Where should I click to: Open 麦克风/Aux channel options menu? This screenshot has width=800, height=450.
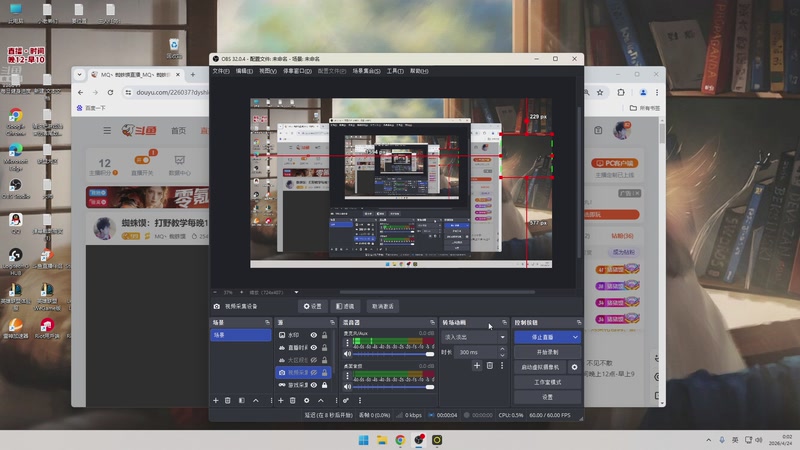[x=347, y=343]
